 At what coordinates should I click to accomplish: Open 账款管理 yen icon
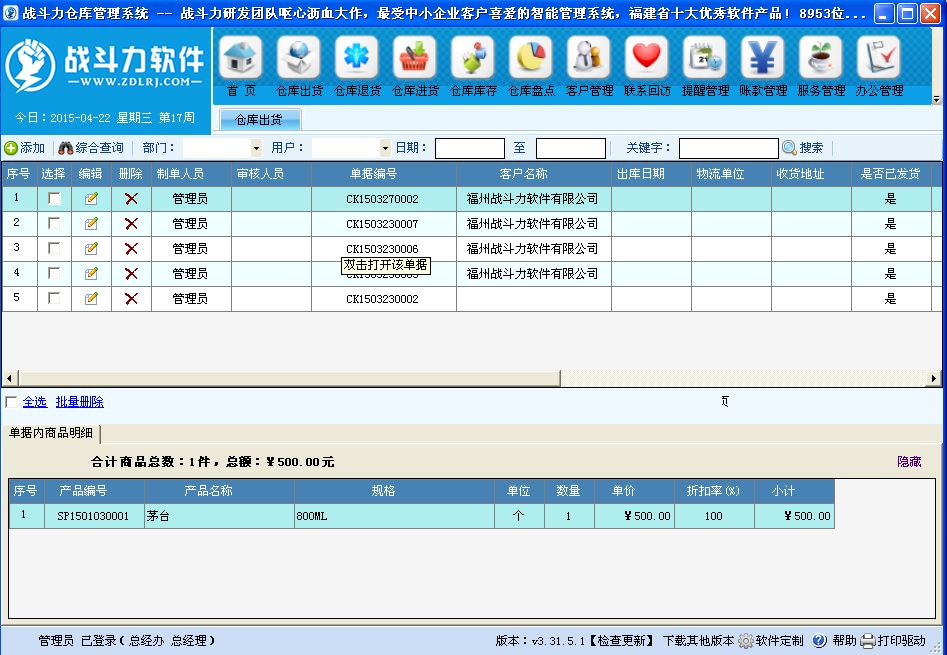763,59
